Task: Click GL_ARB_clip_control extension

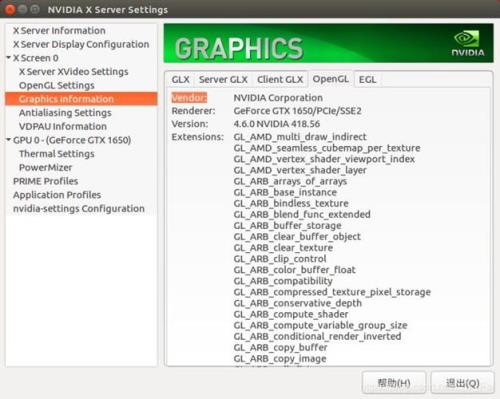Action: 280,259
